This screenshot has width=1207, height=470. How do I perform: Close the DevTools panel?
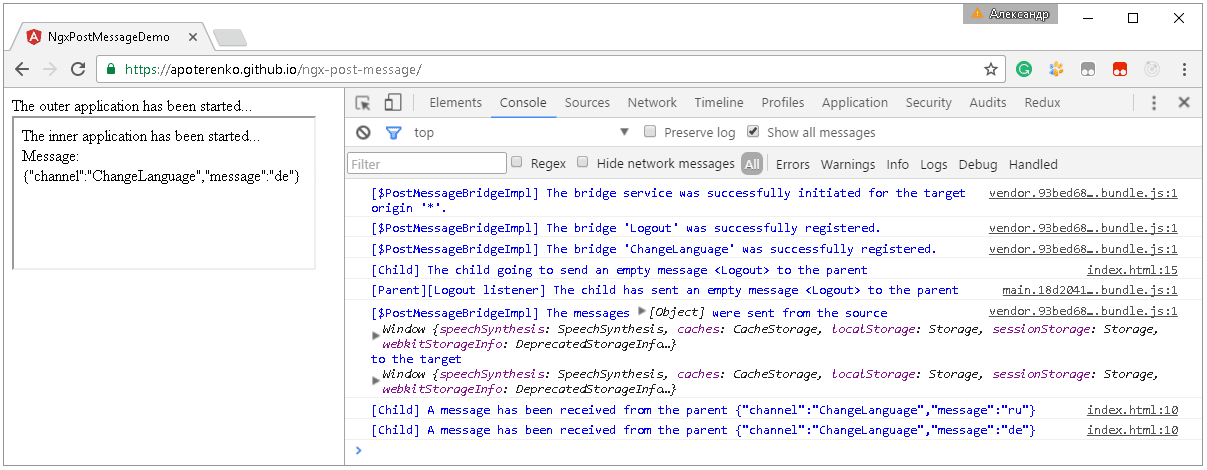pos(1184,102)
